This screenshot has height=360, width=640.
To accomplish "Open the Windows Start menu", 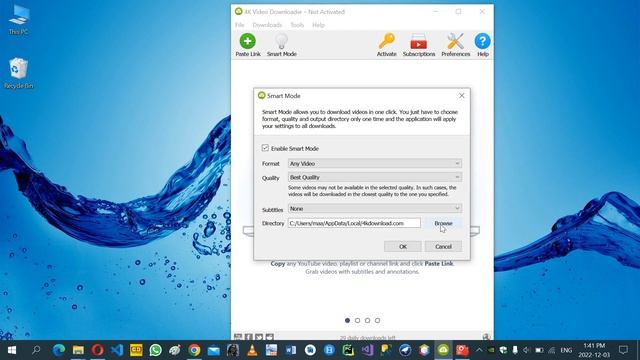I will pyautogui.click(x=11, y=350).
